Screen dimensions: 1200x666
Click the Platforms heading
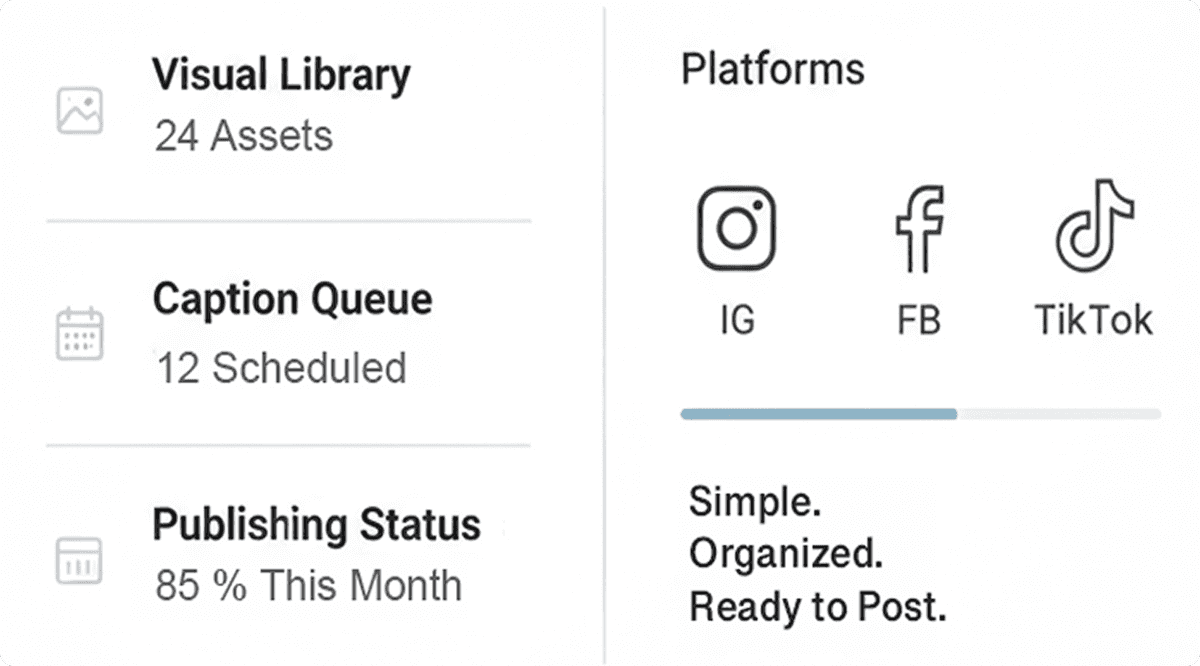point(772,70)
